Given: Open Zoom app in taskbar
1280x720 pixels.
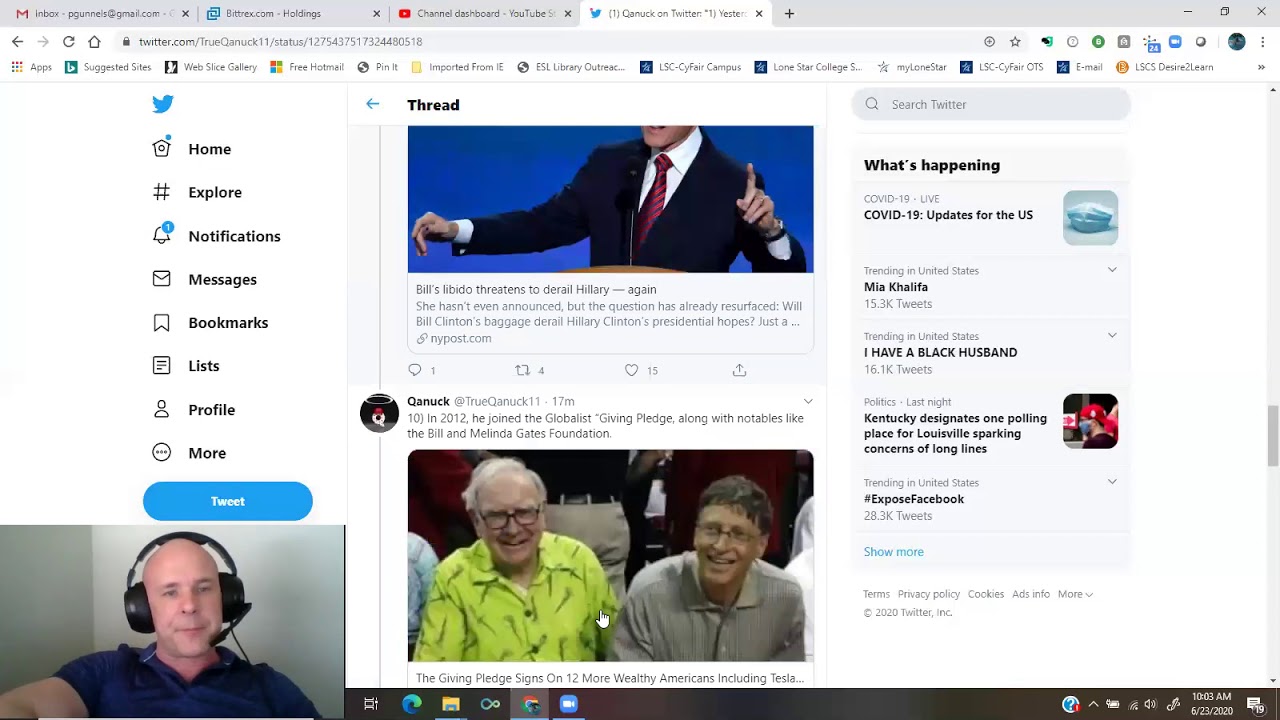Looking at the screenshot, I should point(568,704).
